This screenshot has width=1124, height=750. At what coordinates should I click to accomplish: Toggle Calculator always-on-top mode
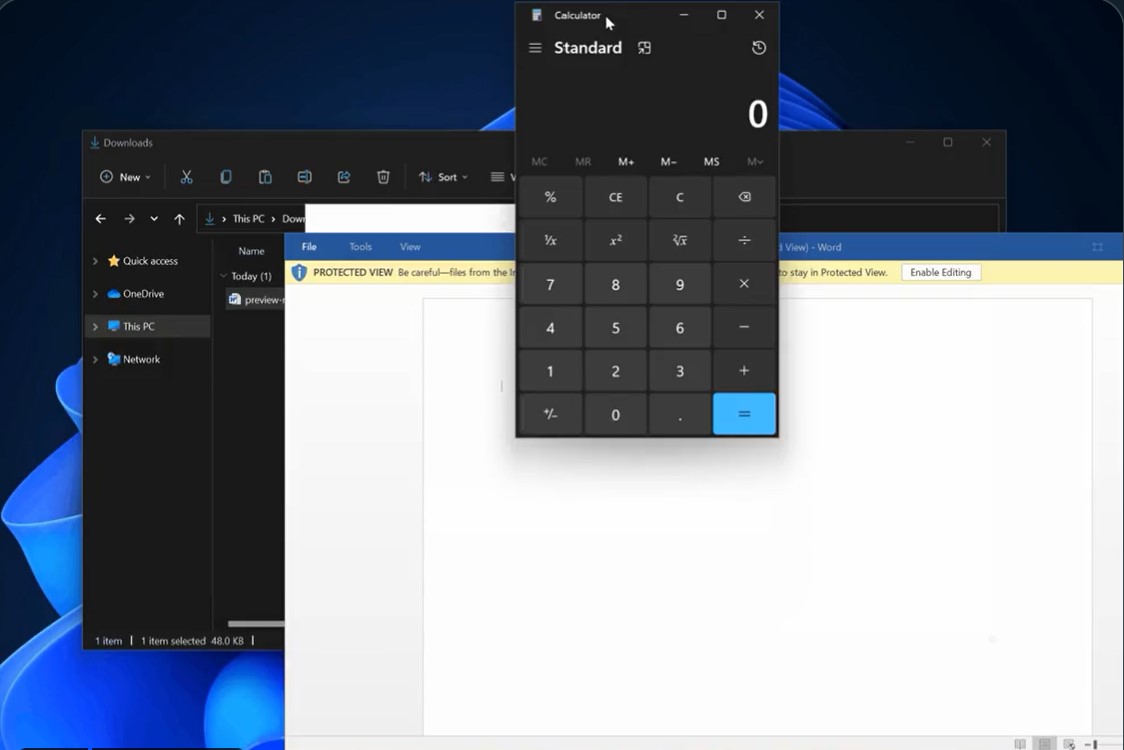click(x=644, y=47)
